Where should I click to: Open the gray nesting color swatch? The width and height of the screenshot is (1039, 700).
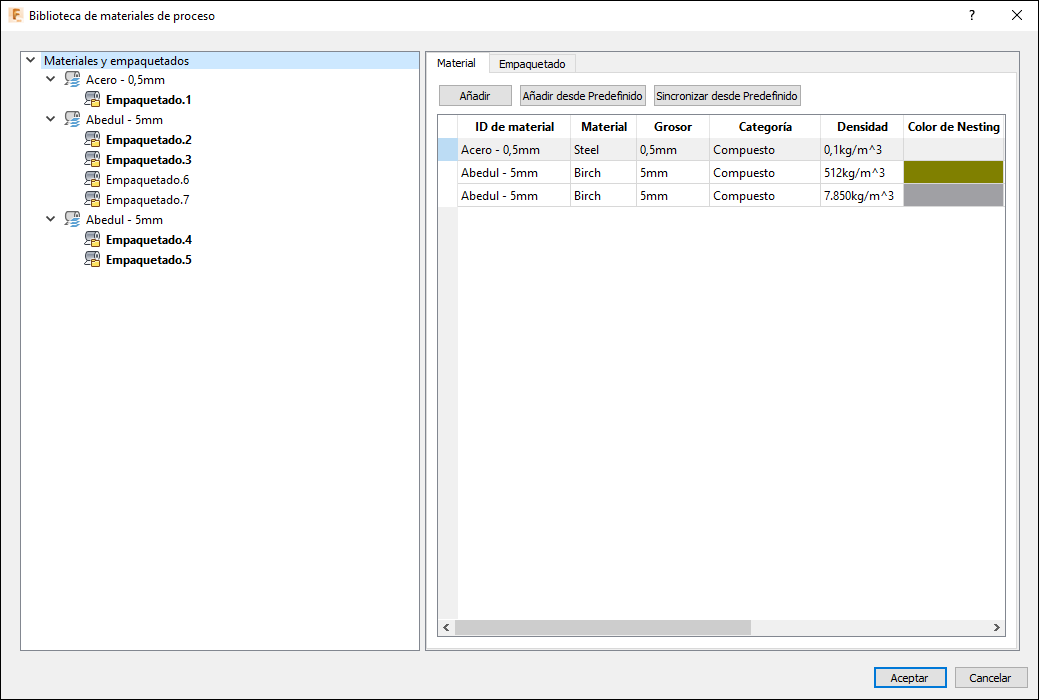coord(954,196)
